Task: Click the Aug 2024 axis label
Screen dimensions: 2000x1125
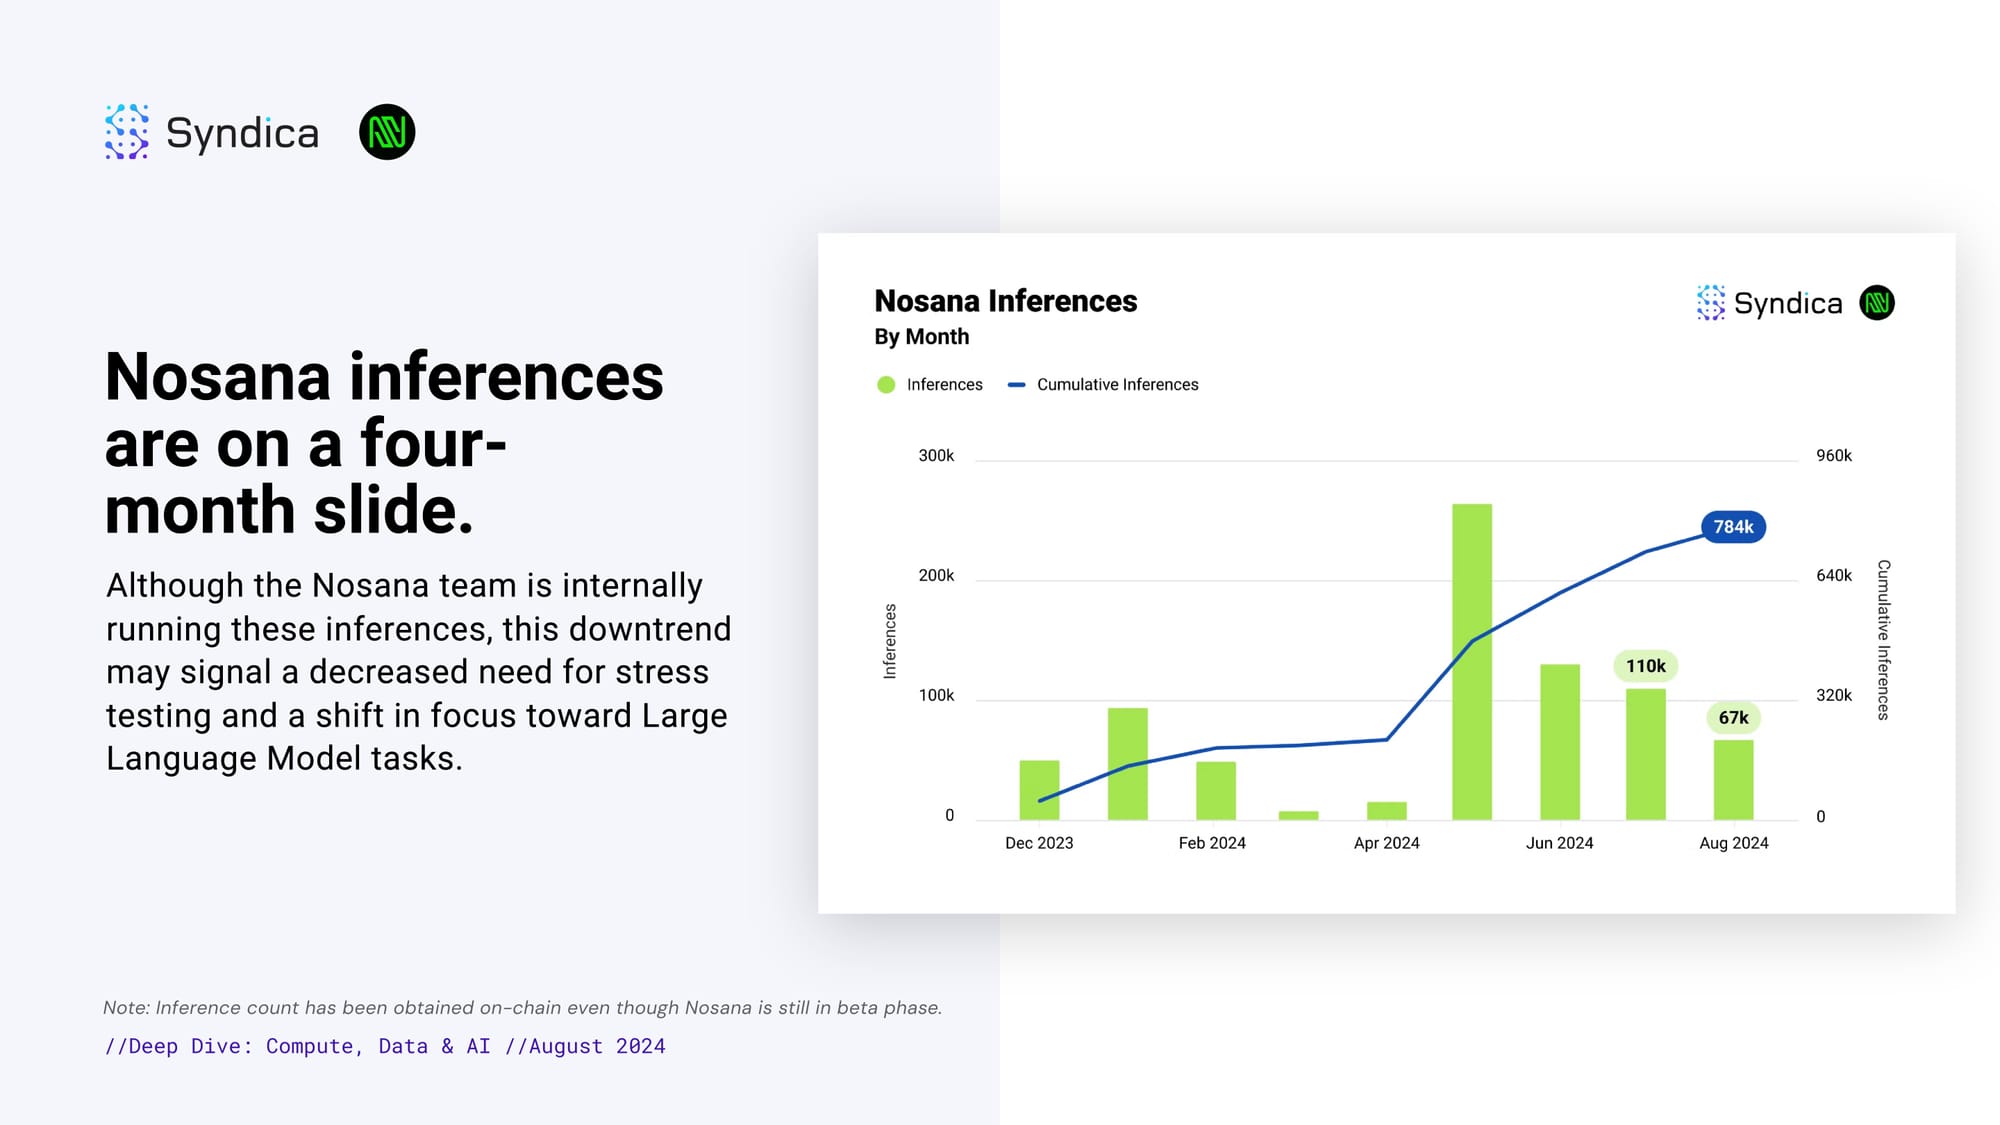Action: pyautogui.click(x=1733, y=843)
